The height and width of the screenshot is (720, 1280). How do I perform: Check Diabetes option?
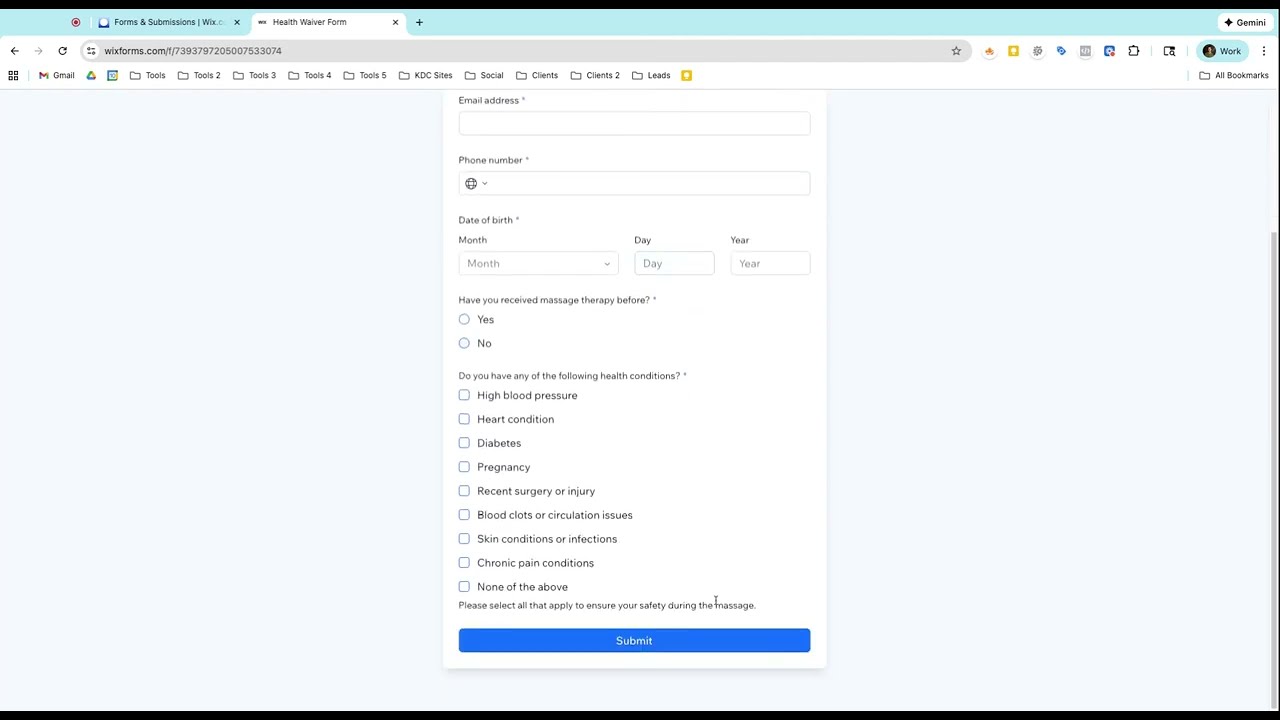464,443
